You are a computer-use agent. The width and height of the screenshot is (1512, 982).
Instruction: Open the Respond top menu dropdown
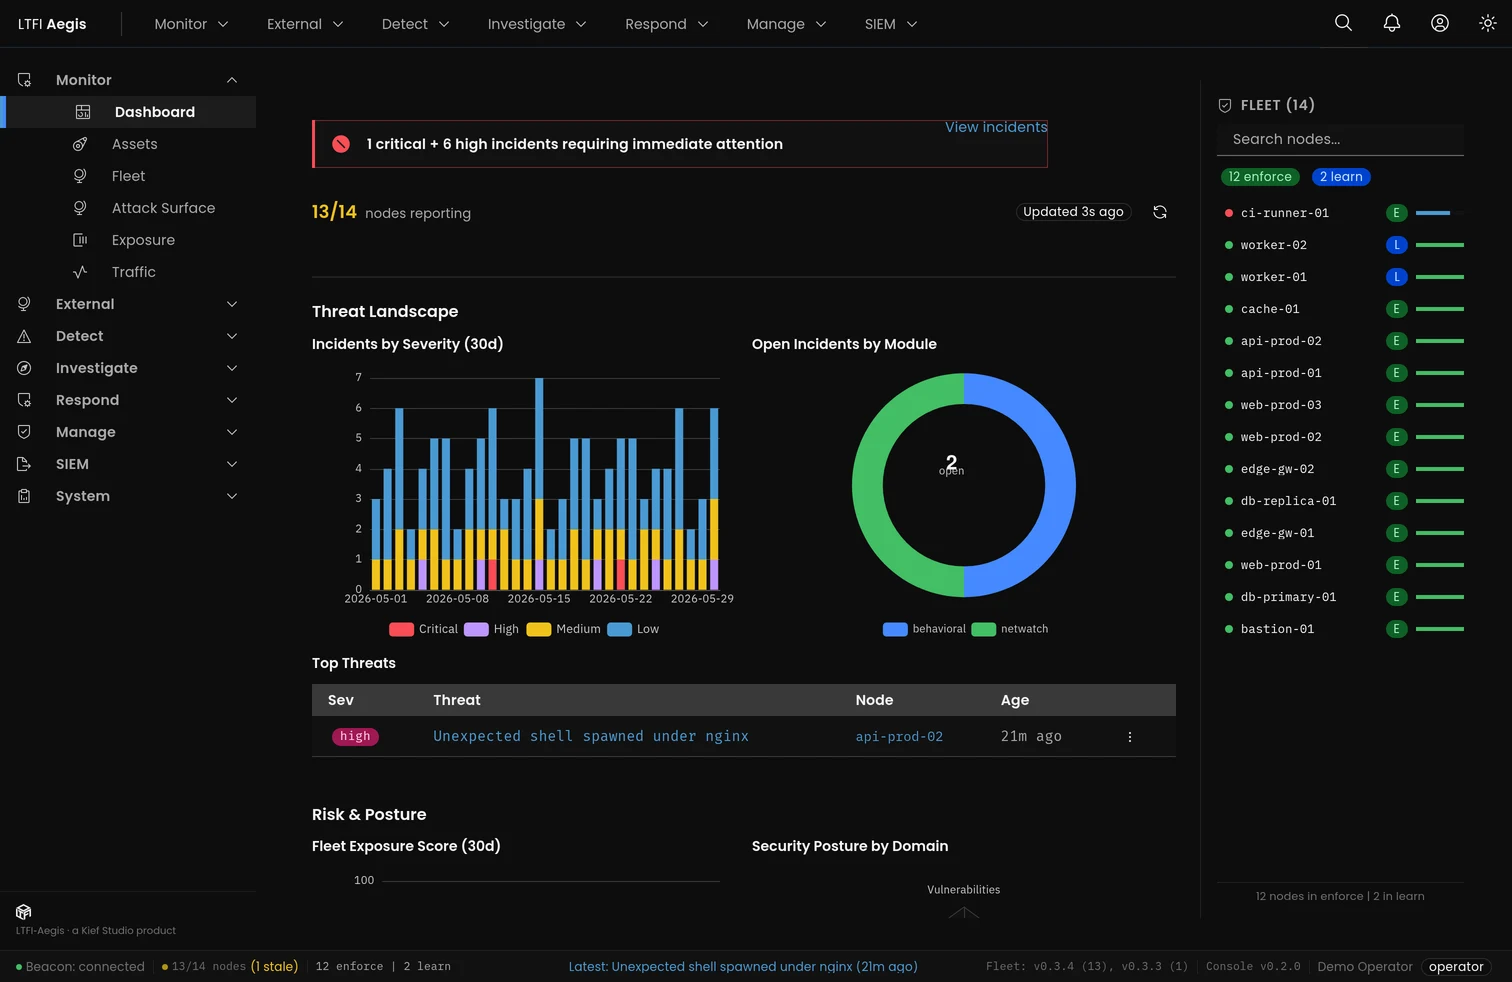667,24
